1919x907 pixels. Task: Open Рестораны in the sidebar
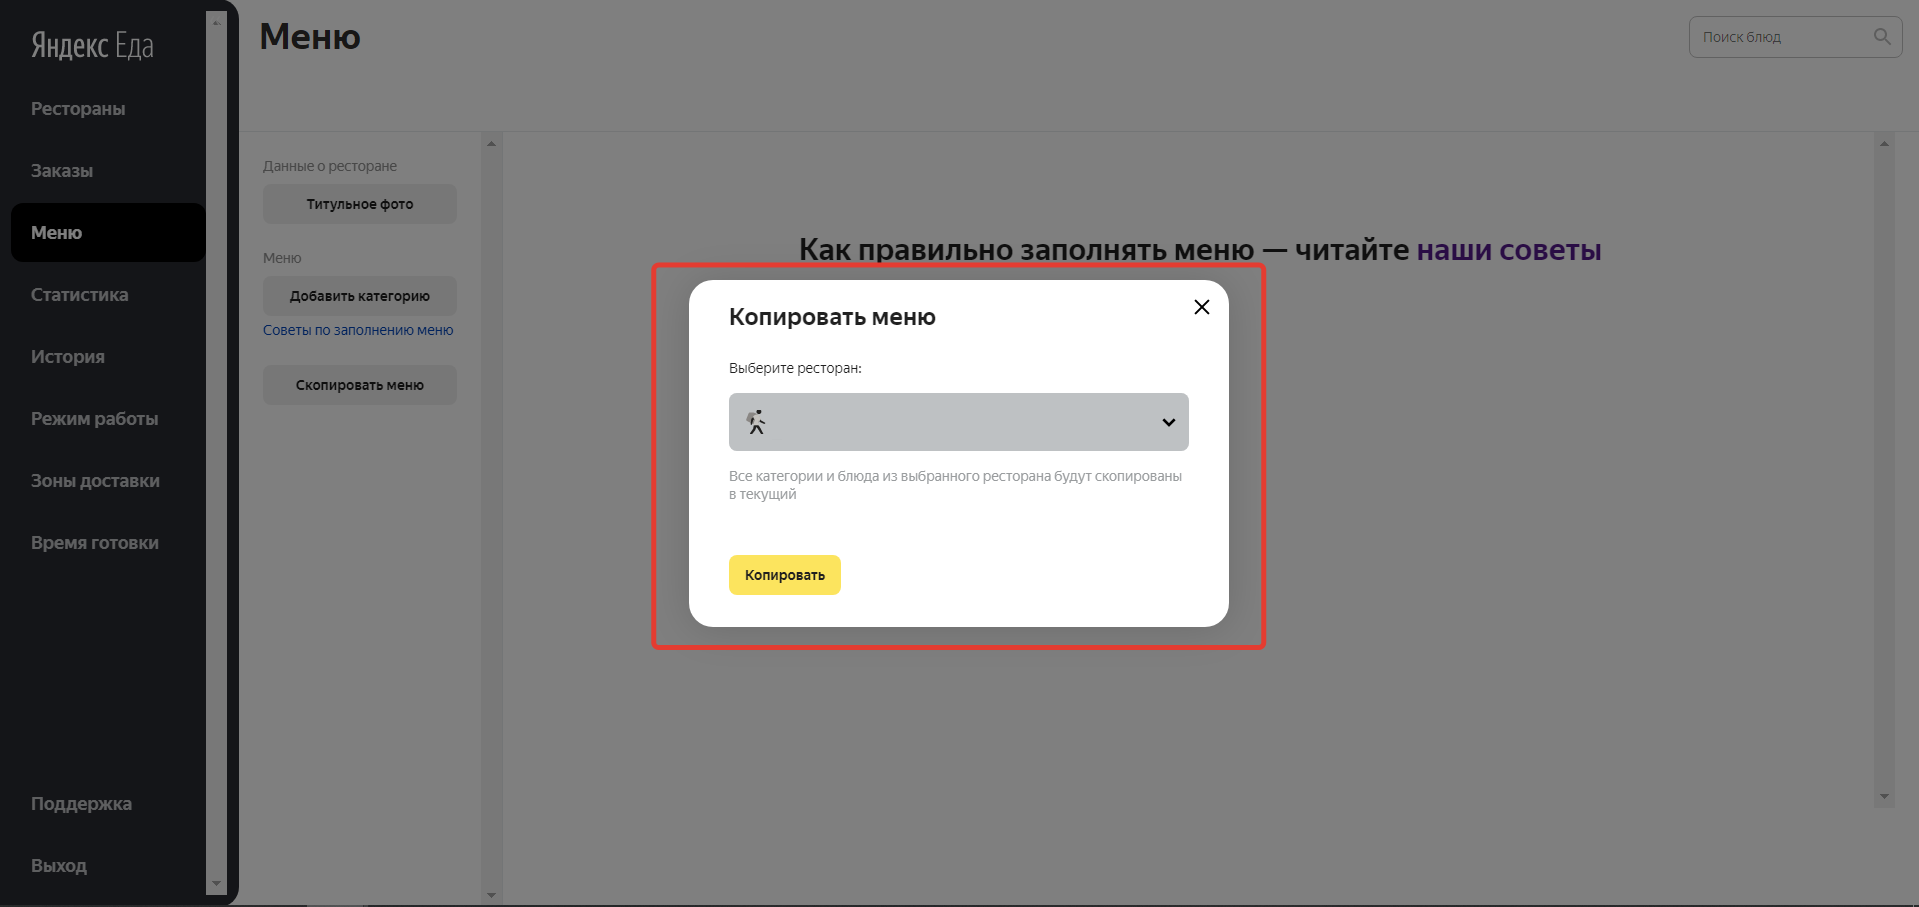tap(78, 109)
